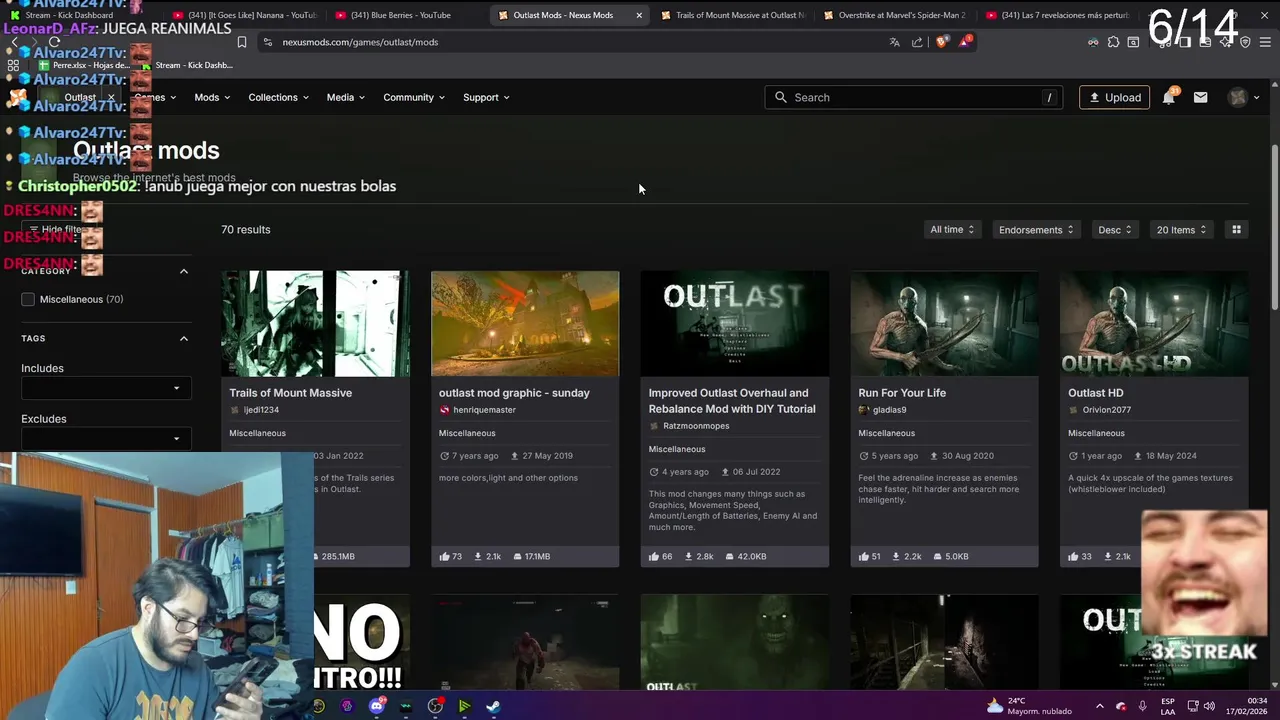1280x720 pixels.
Task: Switch to grid view layout icon
Action: [x=1236, y=229]
